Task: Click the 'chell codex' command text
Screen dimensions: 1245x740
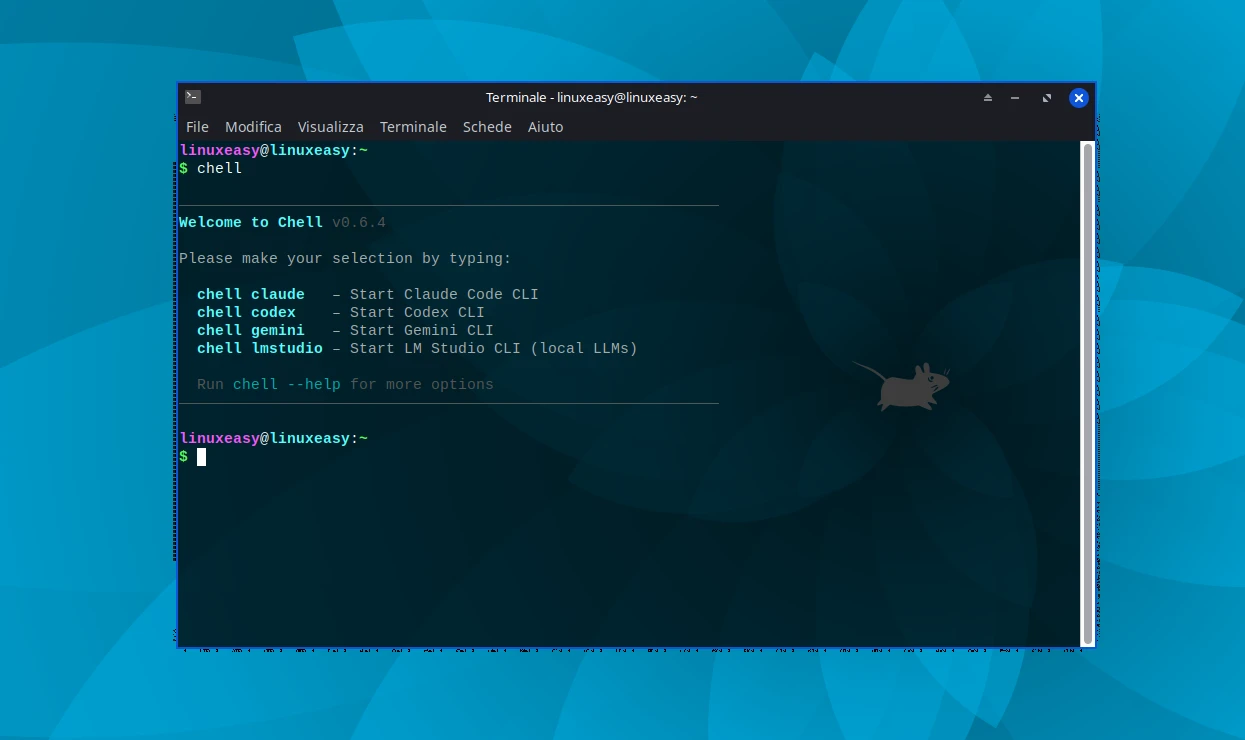Action: pos(246,313)
